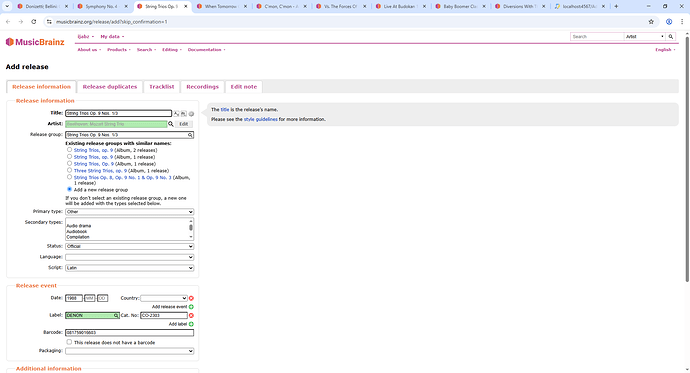Click green plus icon beside Add label
690x373 pixels.
pos(191,324)
